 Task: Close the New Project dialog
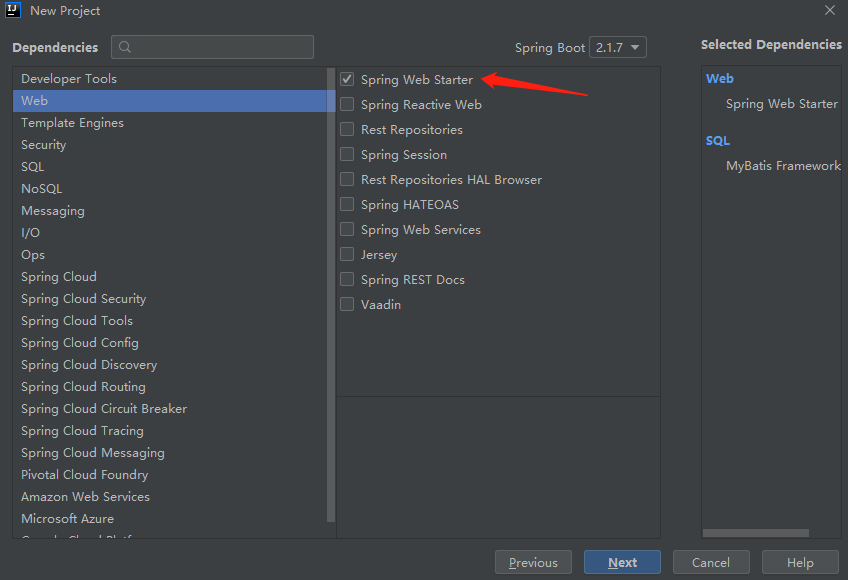click(x=829, y=11)
